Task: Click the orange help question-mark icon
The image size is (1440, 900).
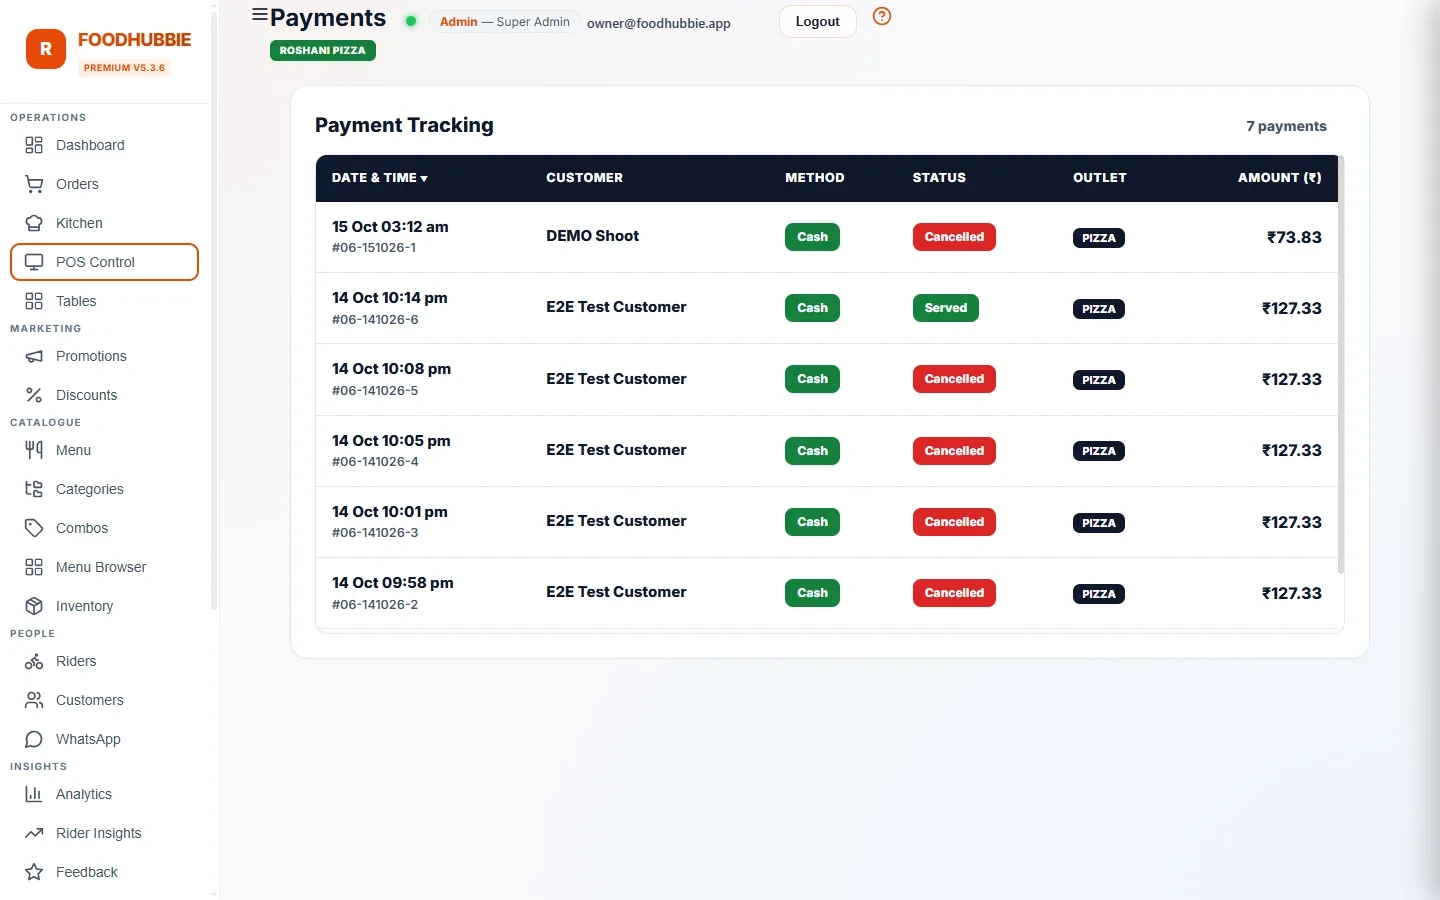Action: pyautogui.click(x=882, y=16)
